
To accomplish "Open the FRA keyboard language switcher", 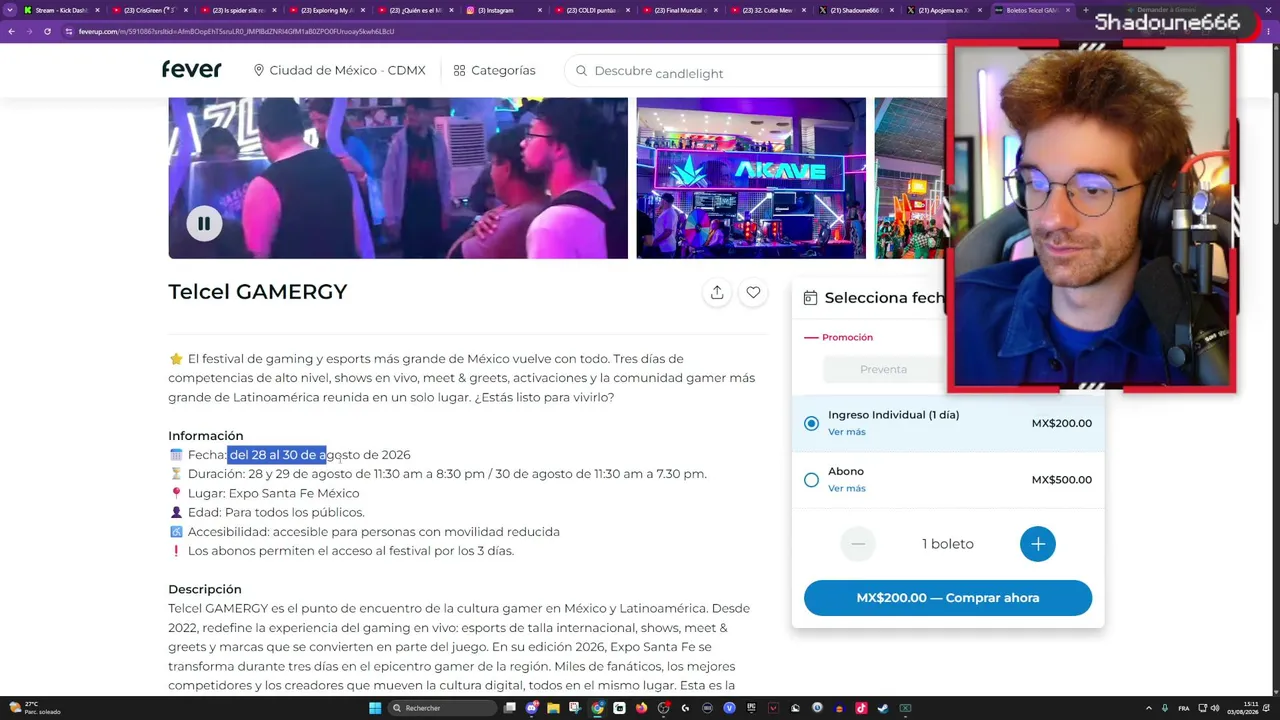I will pos(1184,708).
